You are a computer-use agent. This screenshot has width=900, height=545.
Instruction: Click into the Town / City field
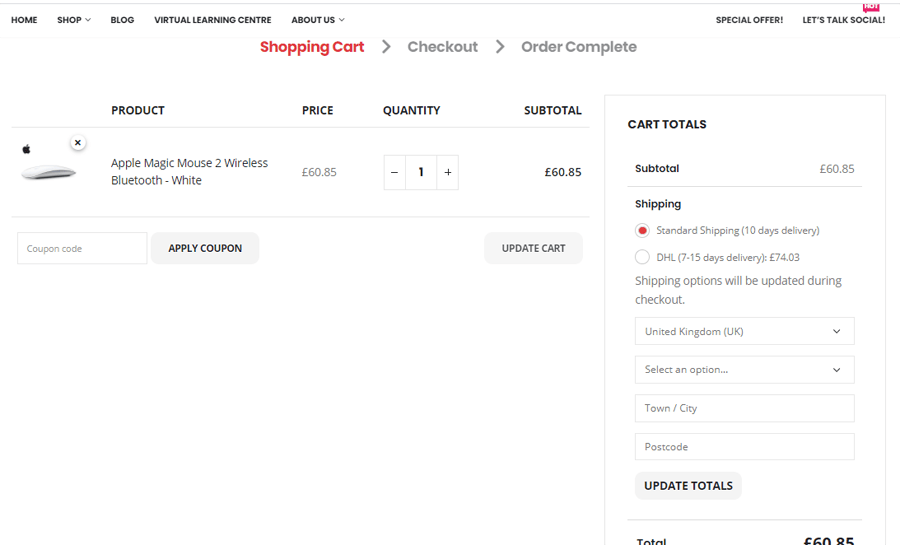click(744, 408)
